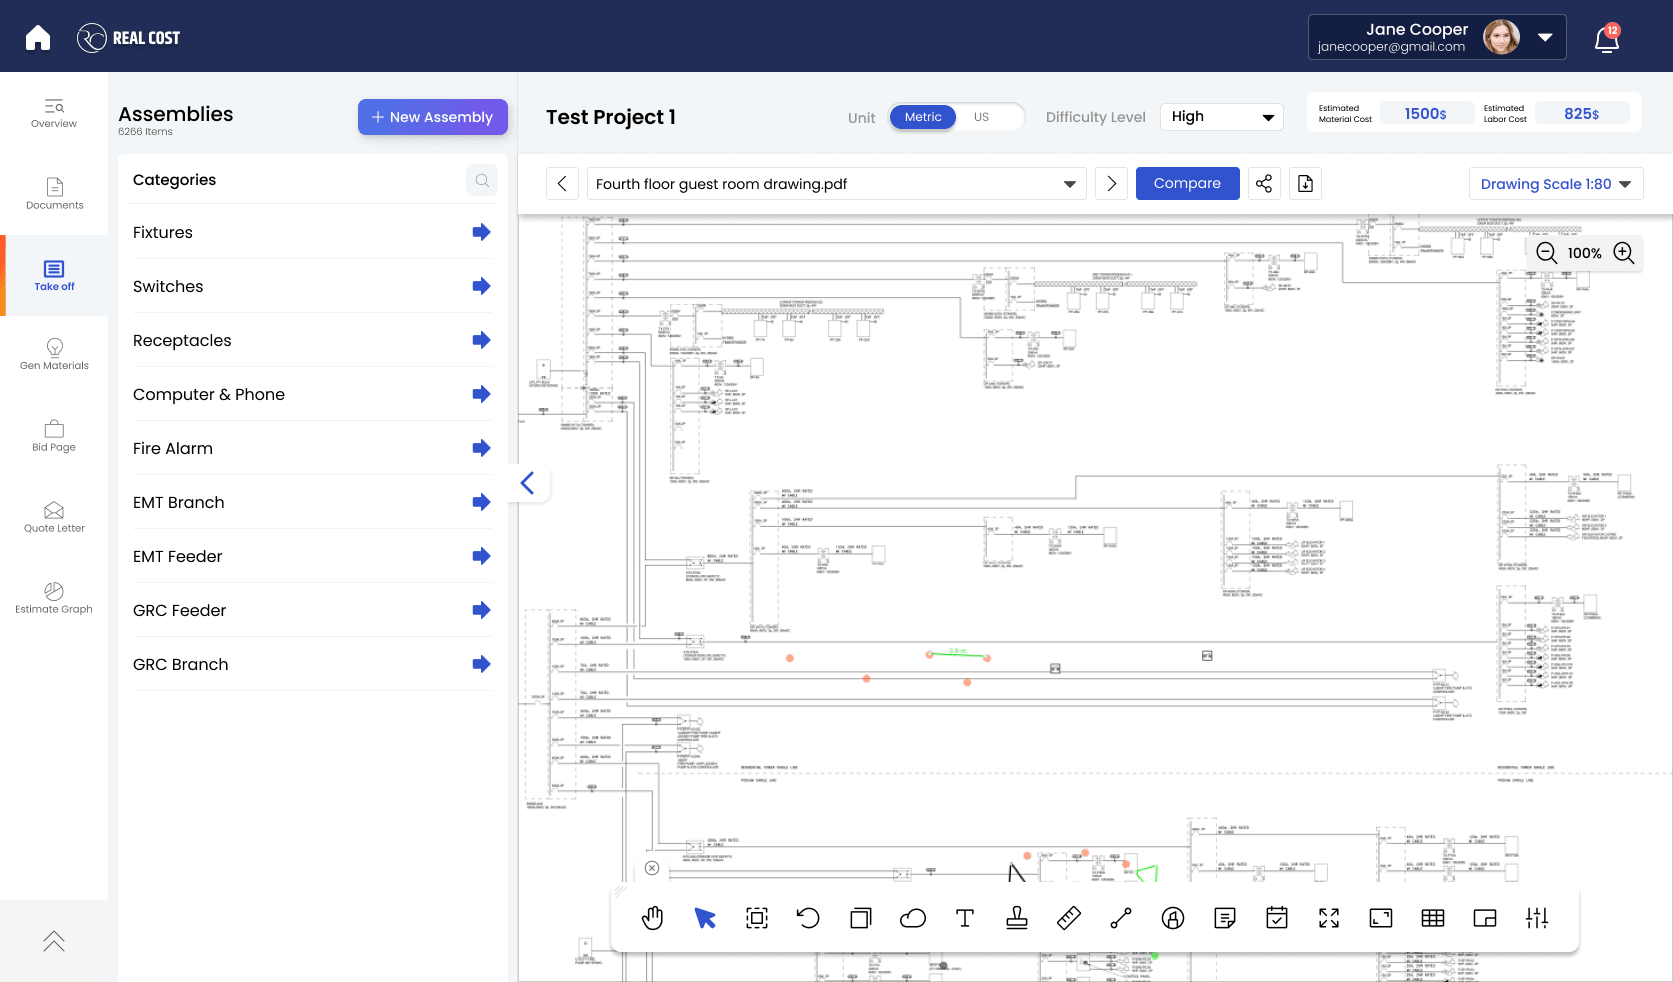Create a New Assembly
The image size is (1673, 982).
(432, 117)
